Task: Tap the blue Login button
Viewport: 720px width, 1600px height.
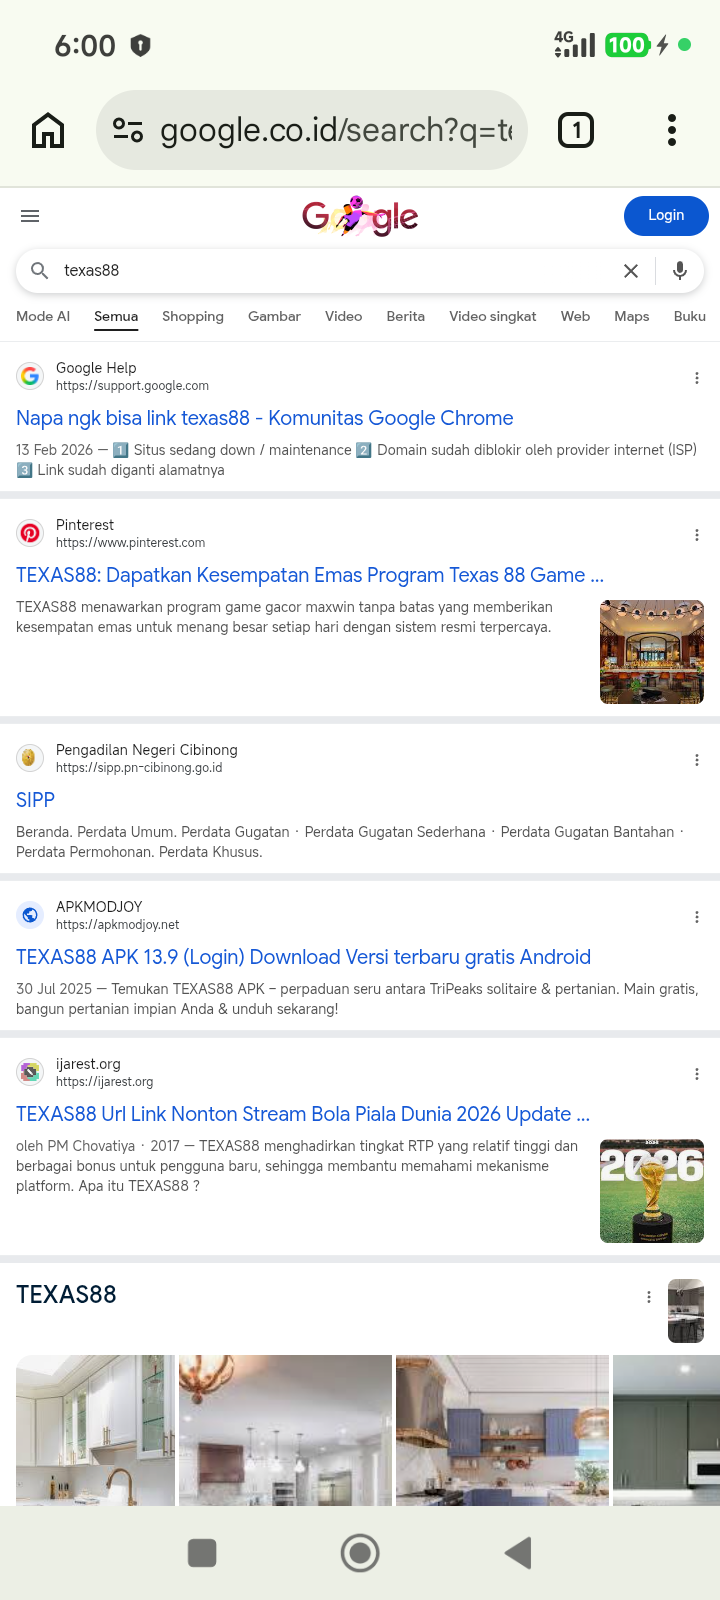Action: pos(666,216)
